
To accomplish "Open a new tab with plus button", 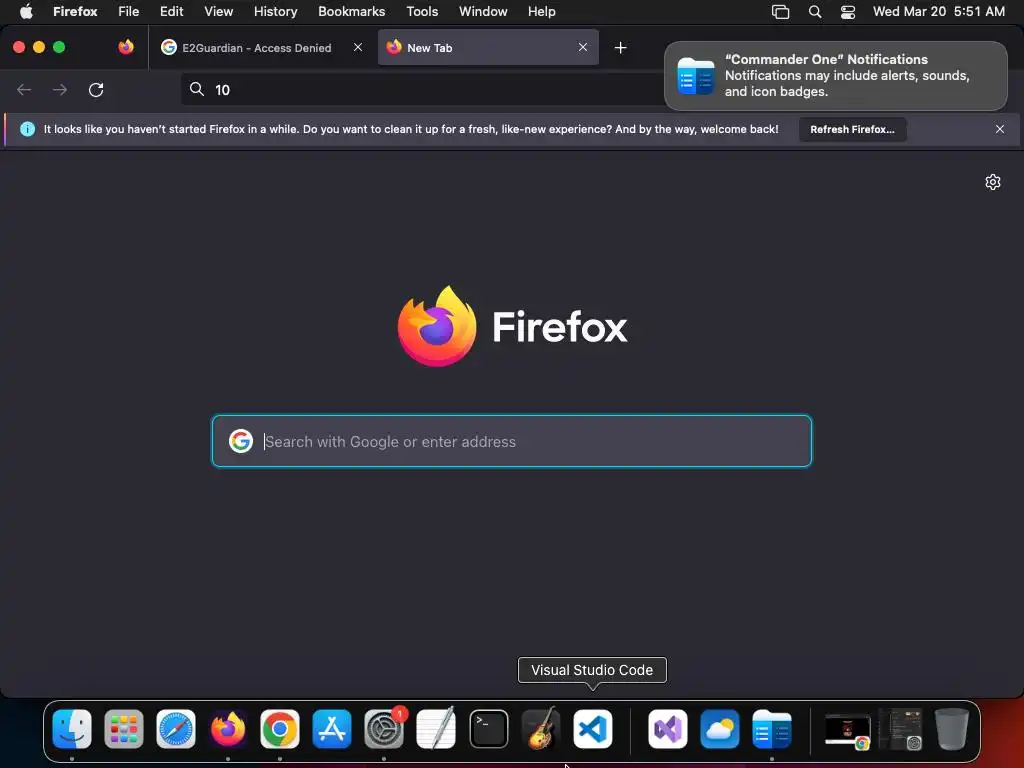I will coord(620,48).
